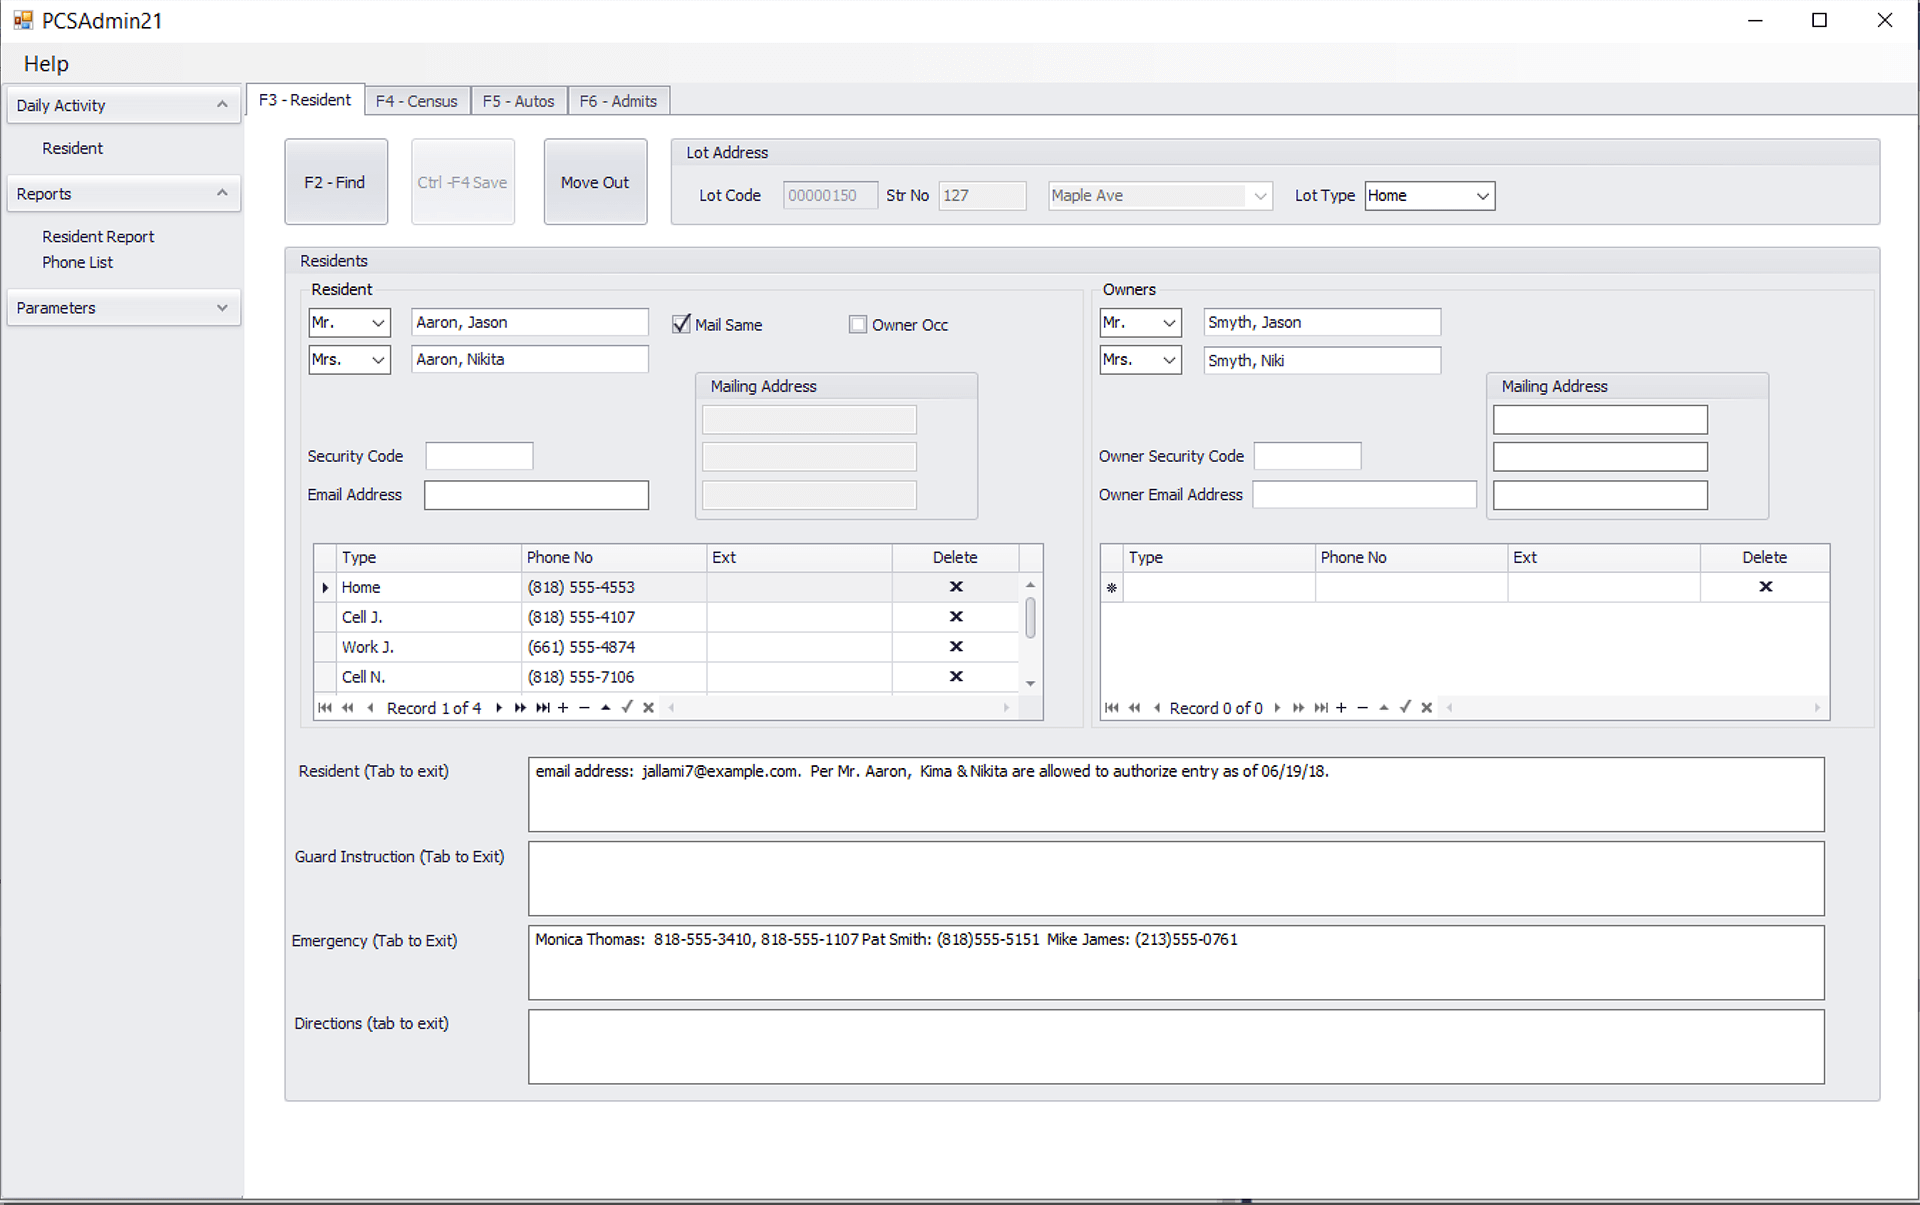Confirm edit with resident navigator checkmark

(x=627, y=707)
